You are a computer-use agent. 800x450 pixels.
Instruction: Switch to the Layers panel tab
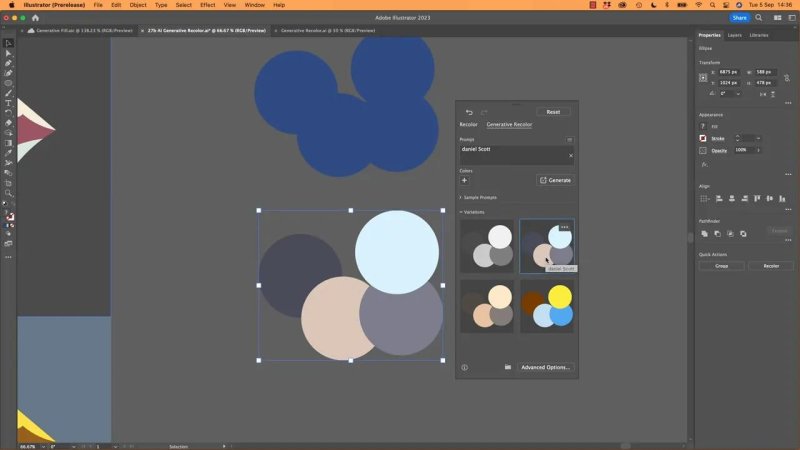point(735,35)
